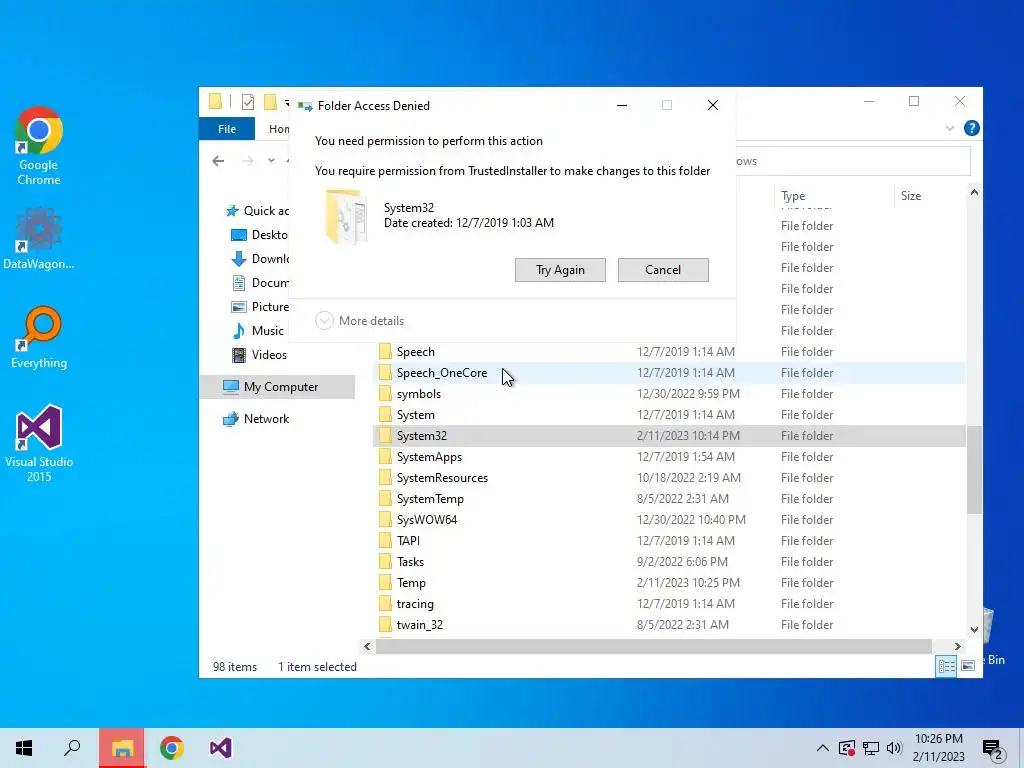Open the DataWagon desktop shortcut
The height and width of the screenshot is (768, 1024).
click(x=39, y=238)
